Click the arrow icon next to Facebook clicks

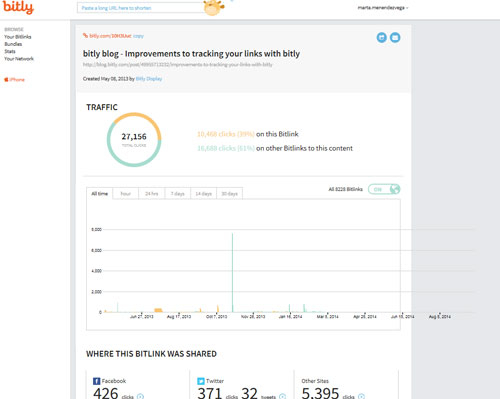tap(140, 396)
